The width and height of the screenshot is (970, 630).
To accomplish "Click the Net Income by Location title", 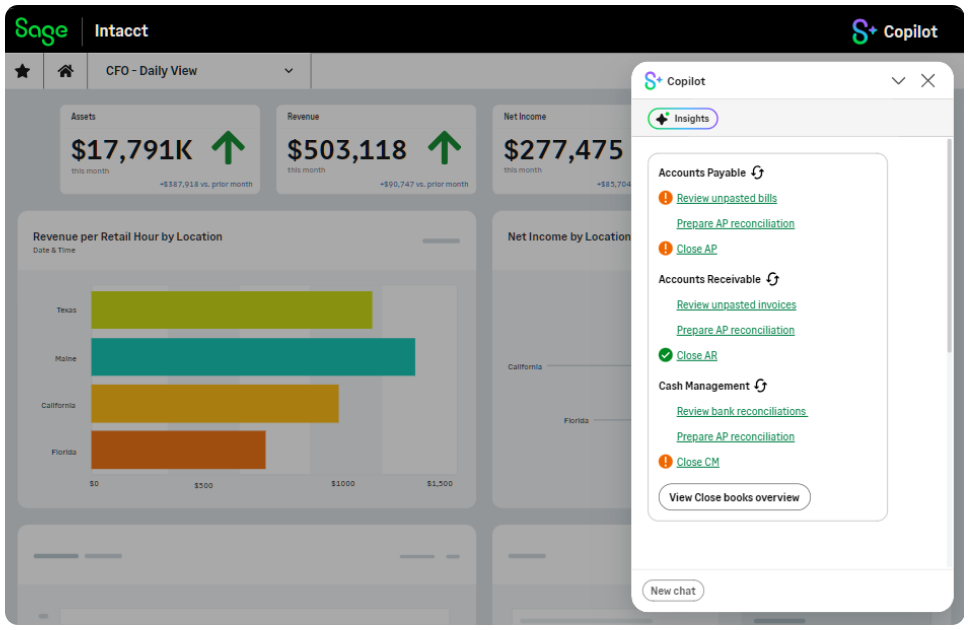I will [x=569, y=236].
